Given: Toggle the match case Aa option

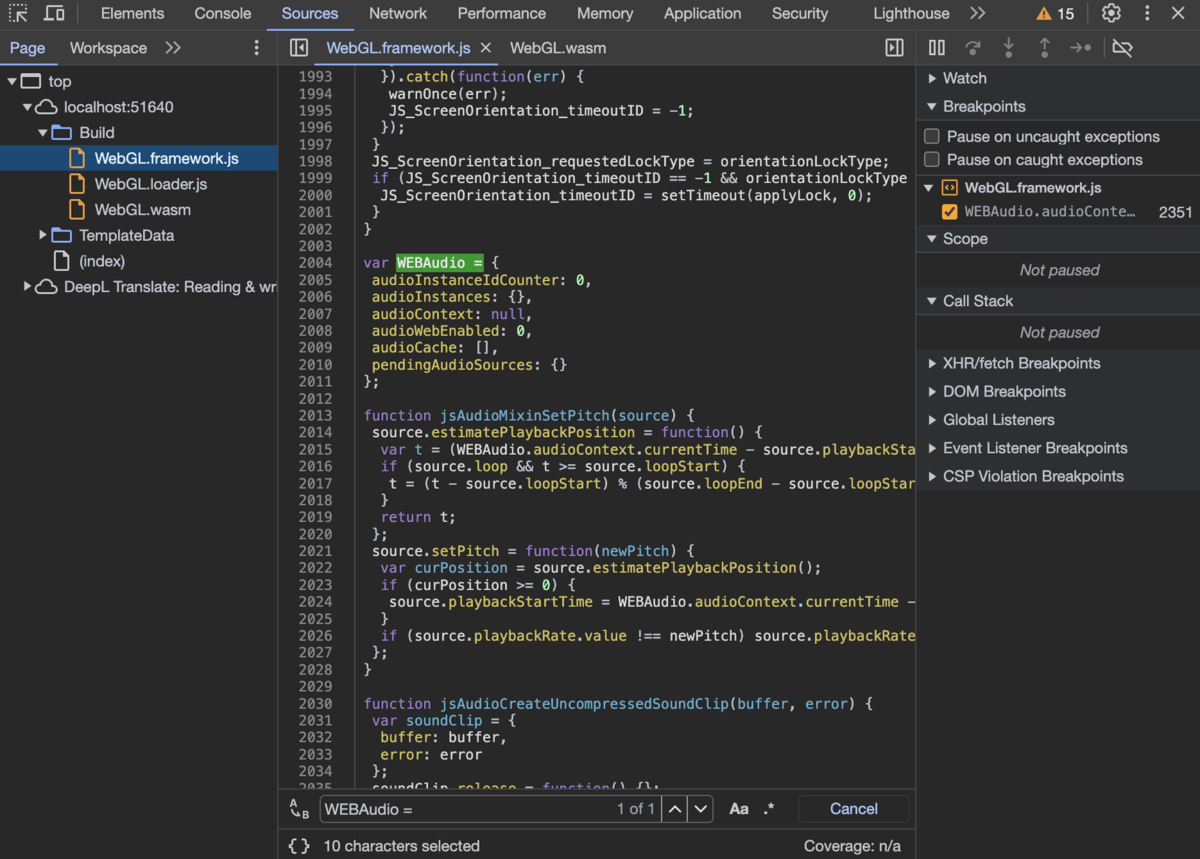Looking at the screenshot, I should [739, 809].
